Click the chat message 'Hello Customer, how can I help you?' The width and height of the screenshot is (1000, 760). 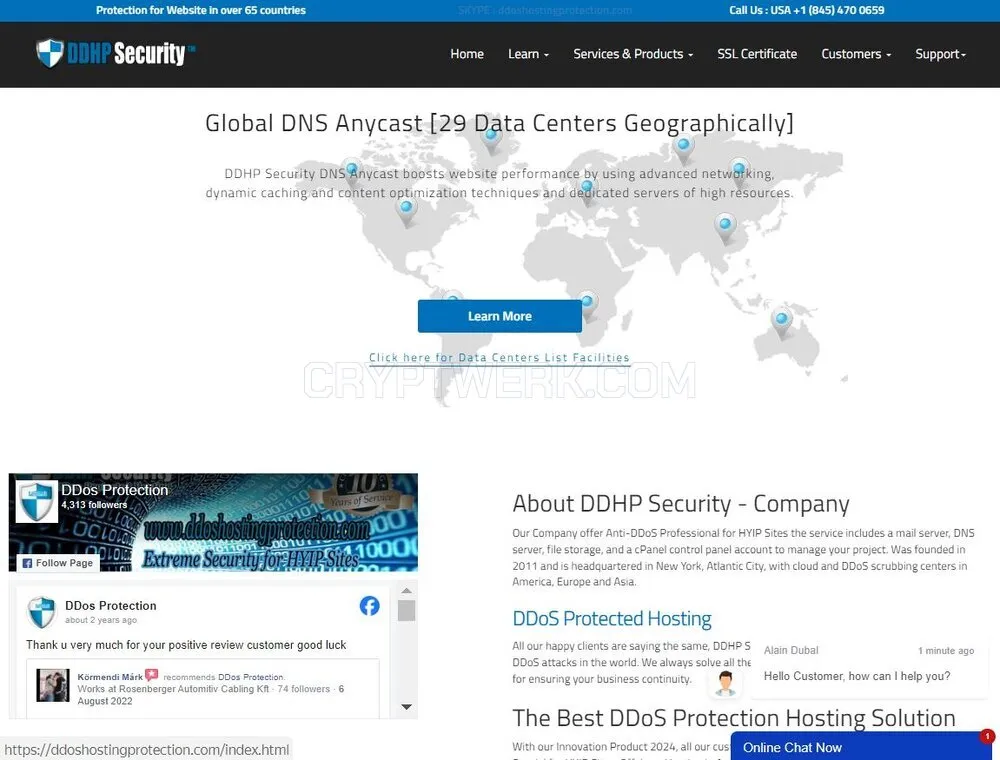coord(857,676)
